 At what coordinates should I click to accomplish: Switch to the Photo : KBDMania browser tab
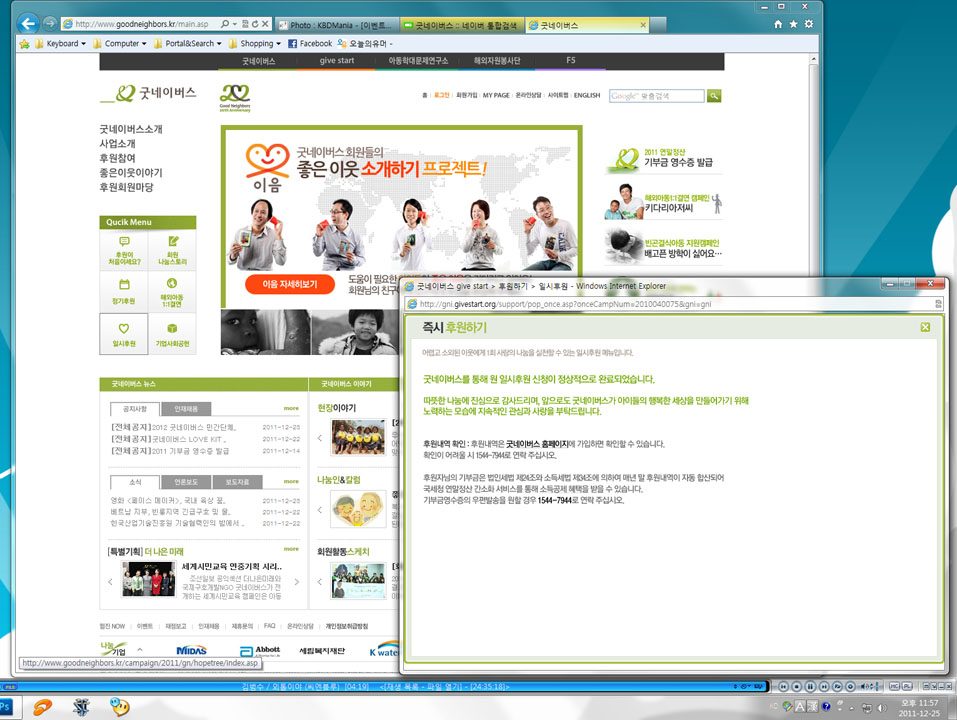[336, 25]
